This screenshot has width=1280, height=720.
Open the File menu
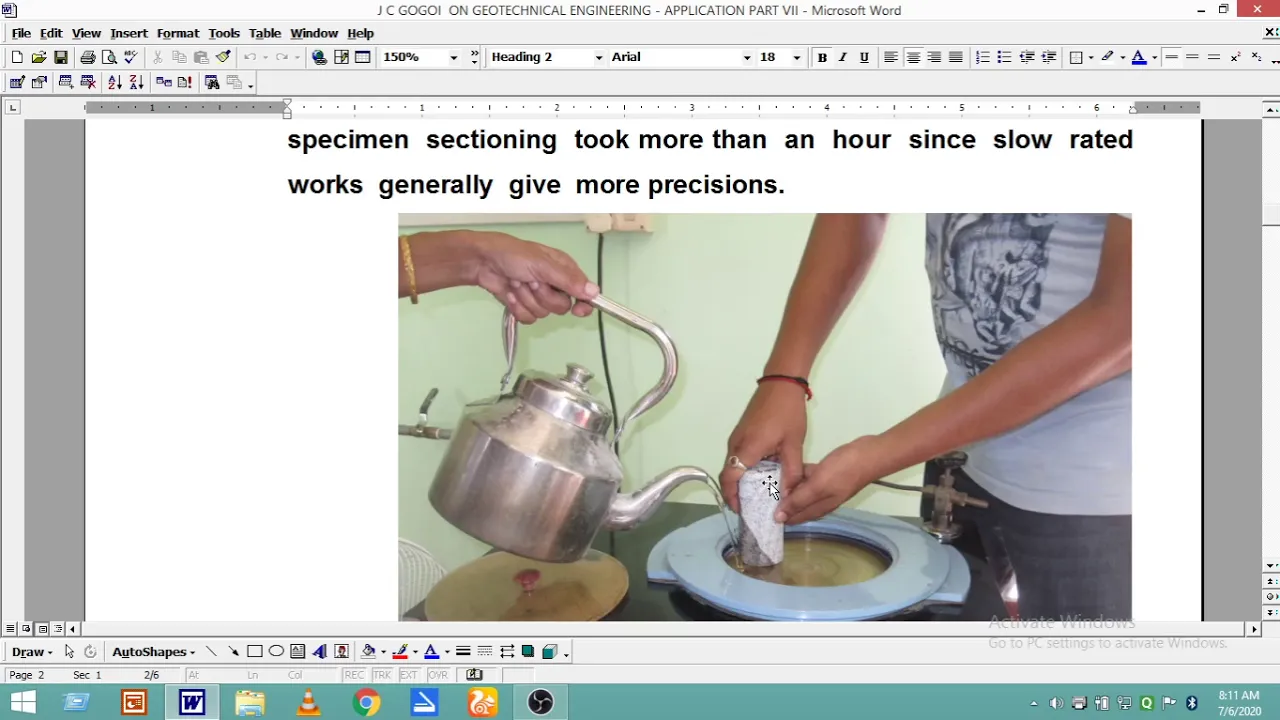(x=21, y=33)
